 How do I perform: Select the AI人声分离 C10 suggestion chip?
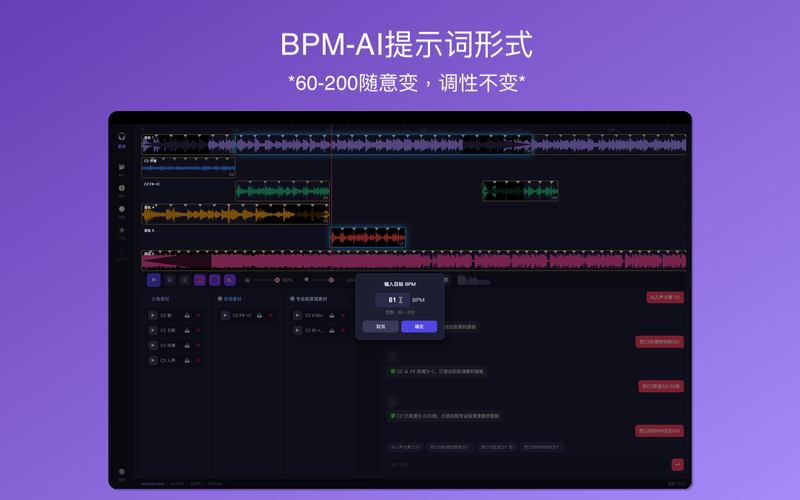click(x=405, y=447)
